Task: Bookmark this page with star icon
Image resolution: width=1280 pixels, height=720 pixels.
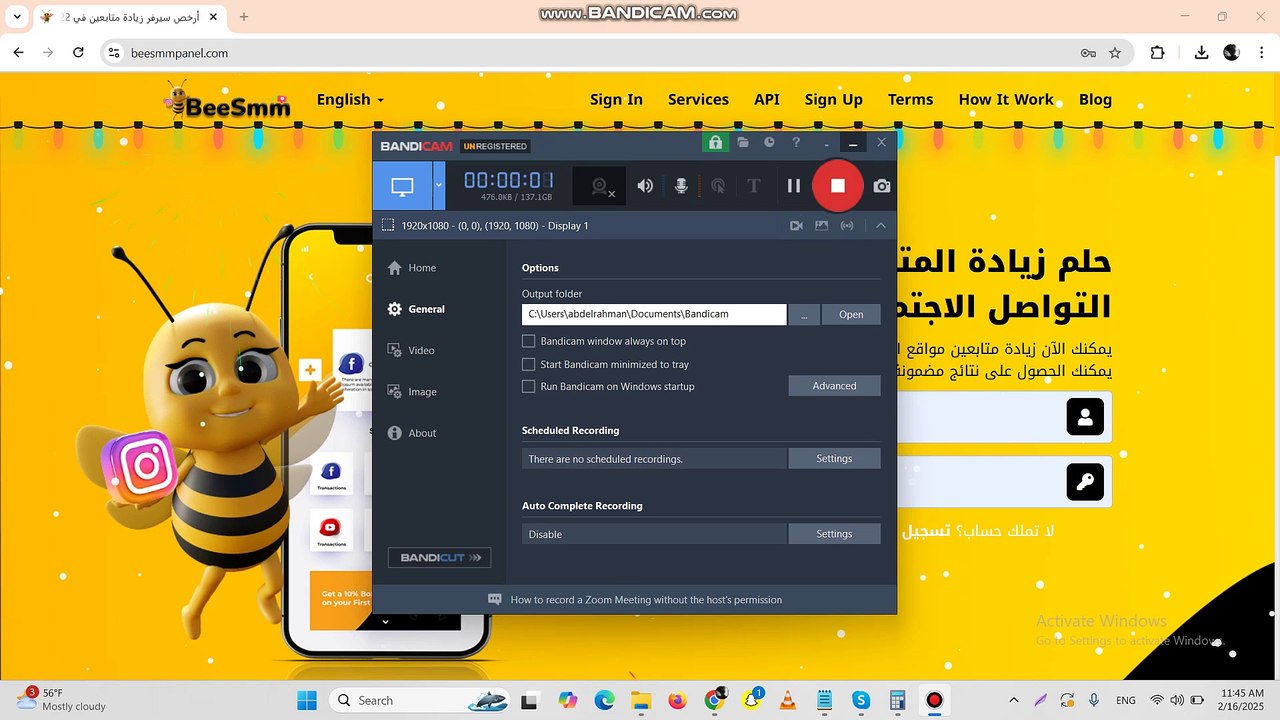Action: coord(1115,53)
